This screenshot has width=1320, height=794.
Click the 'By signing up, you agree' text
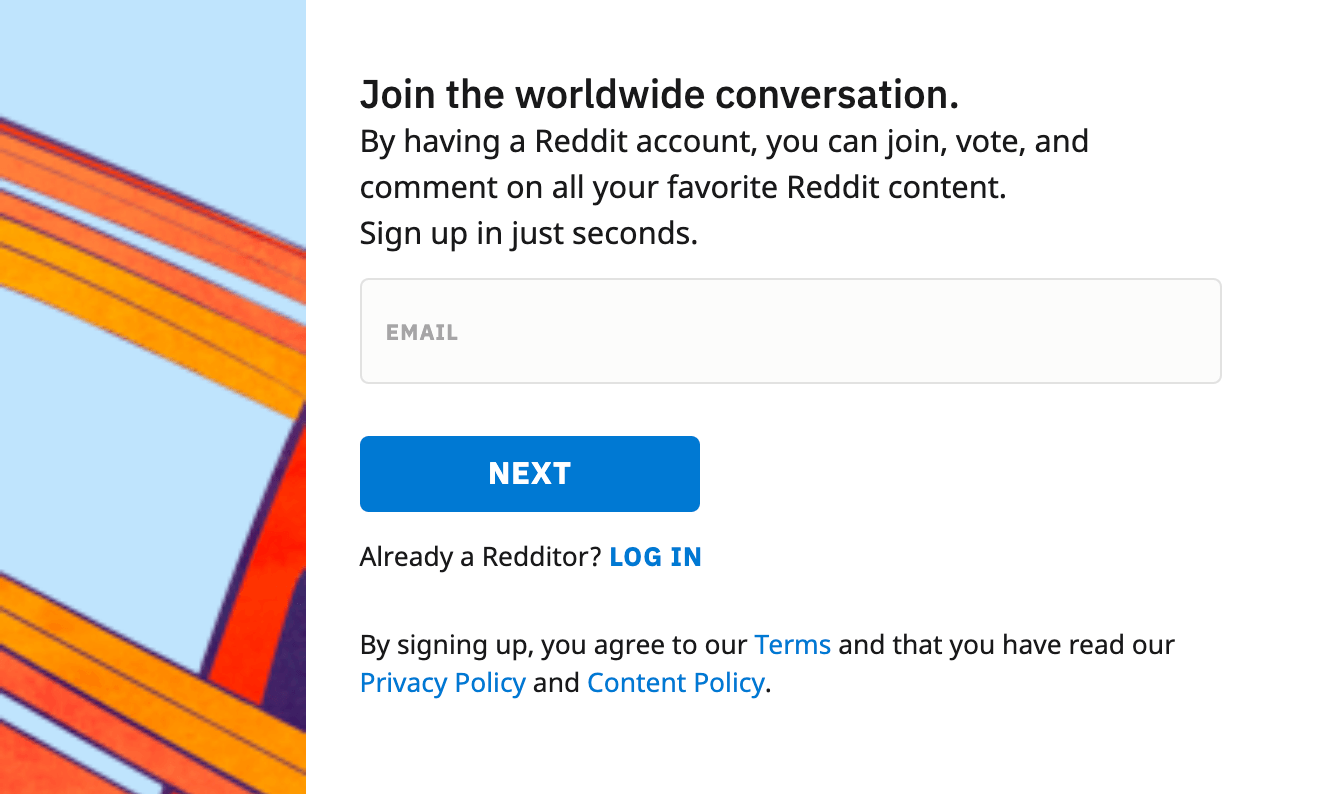point(553,645)
